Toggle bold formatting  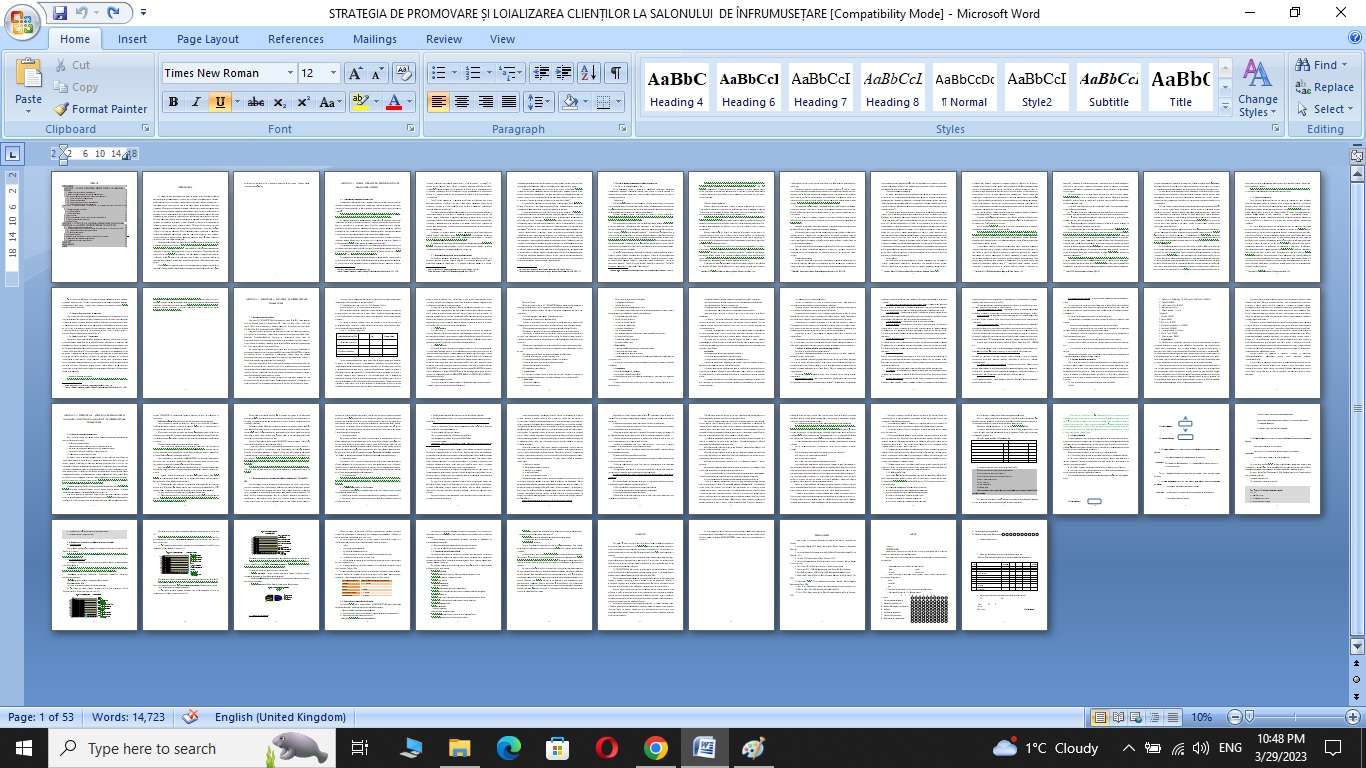pyautogui.click(x=173, y=102)
